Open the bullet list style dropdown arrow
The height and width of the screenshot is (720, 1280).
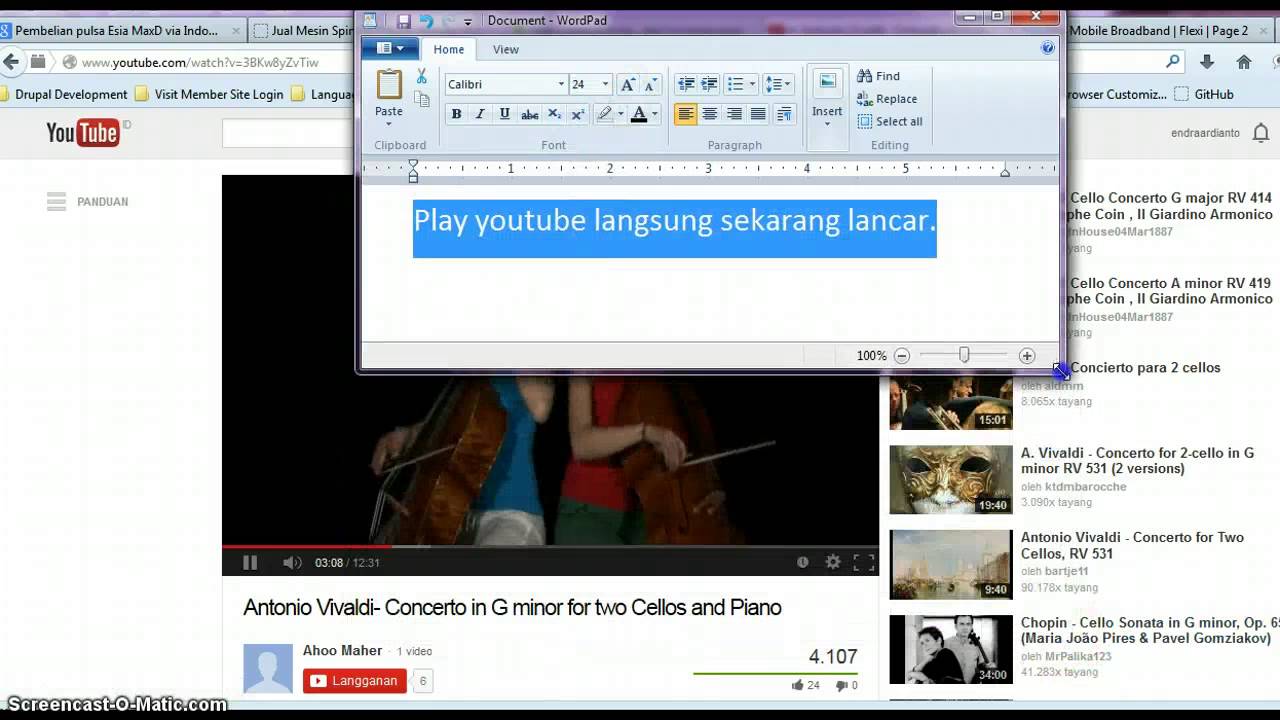tap(752, 85)
